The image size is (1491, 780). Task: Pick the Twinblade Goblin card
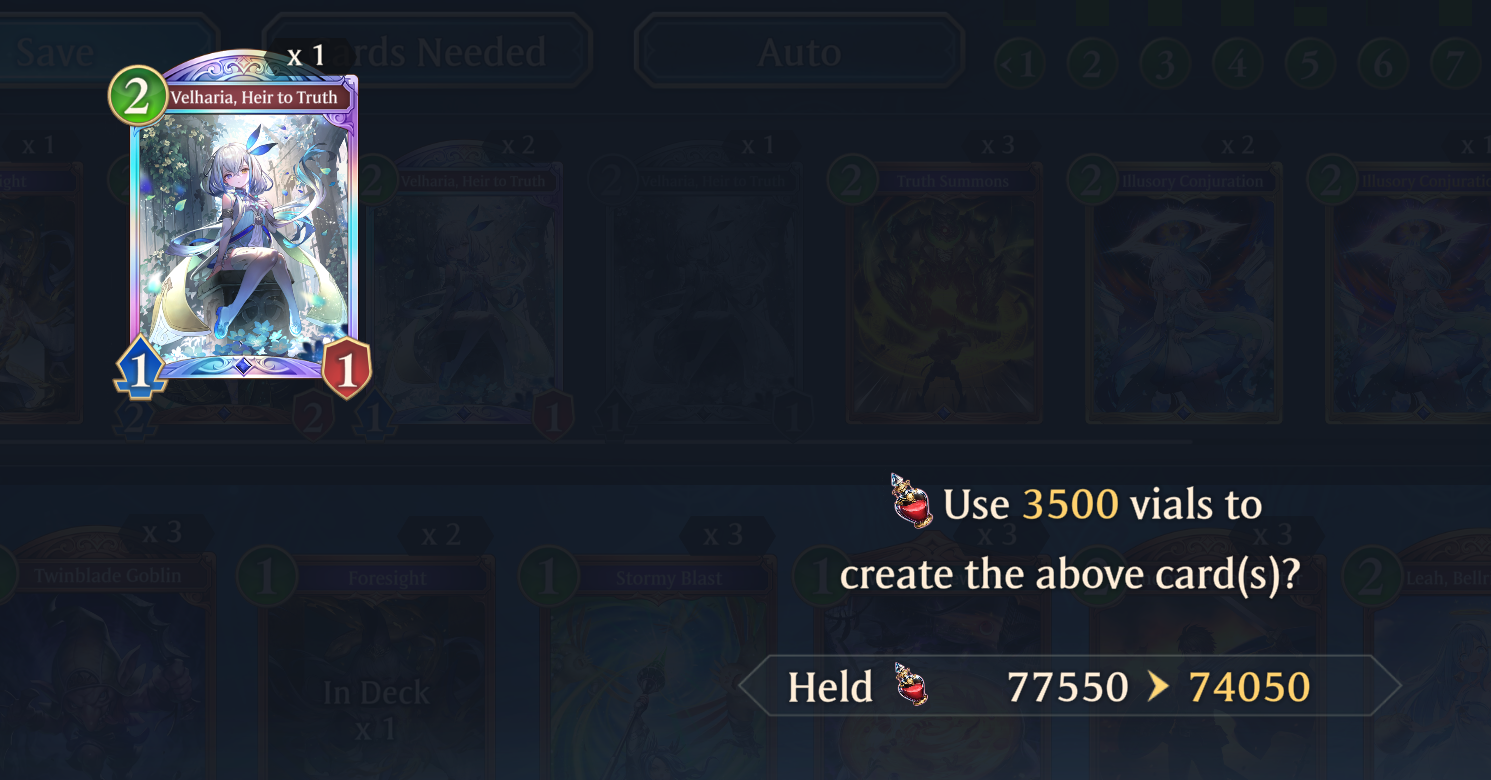(107, 665)
